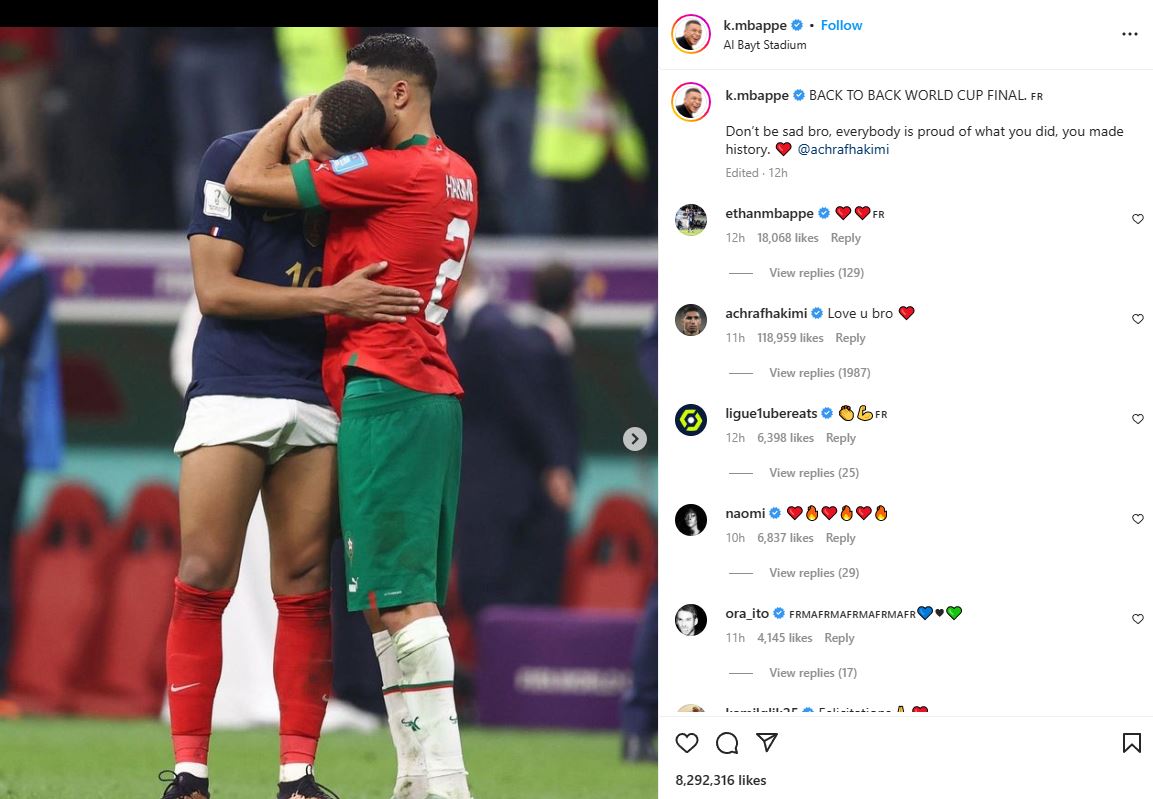Save post with bookmark icon
Screen dimensions: 1153x799
click(x=1132, y=743)
